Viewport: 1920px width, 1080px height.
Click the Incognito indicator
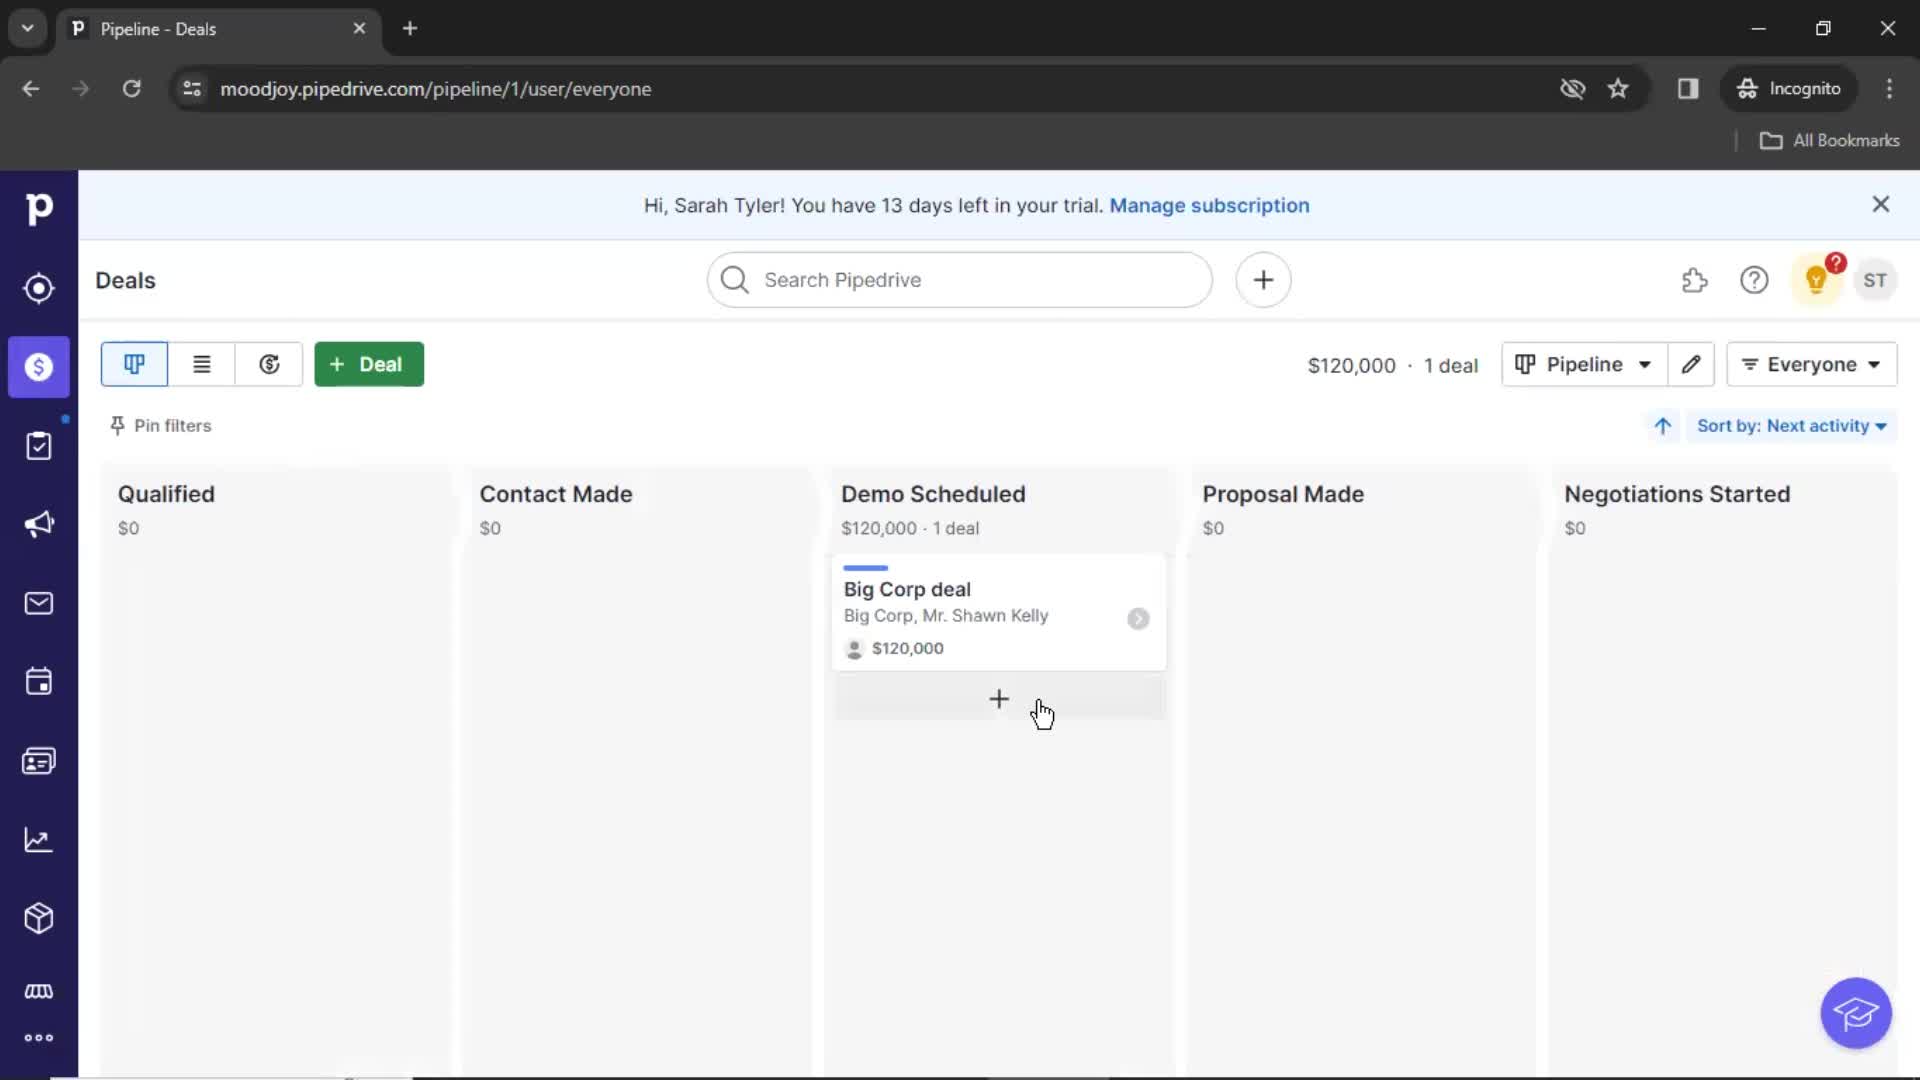(1789, 89)
